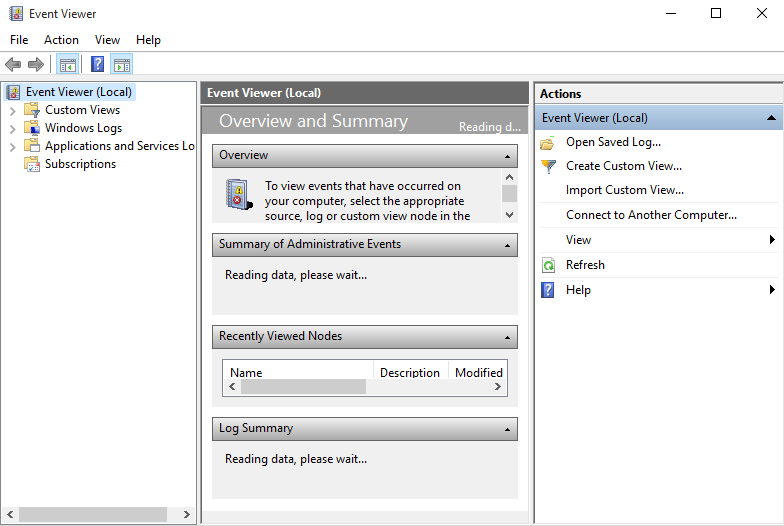Click the console tree scroll left arrow
This screenshot has height=526, width=784.
[10, 514]
